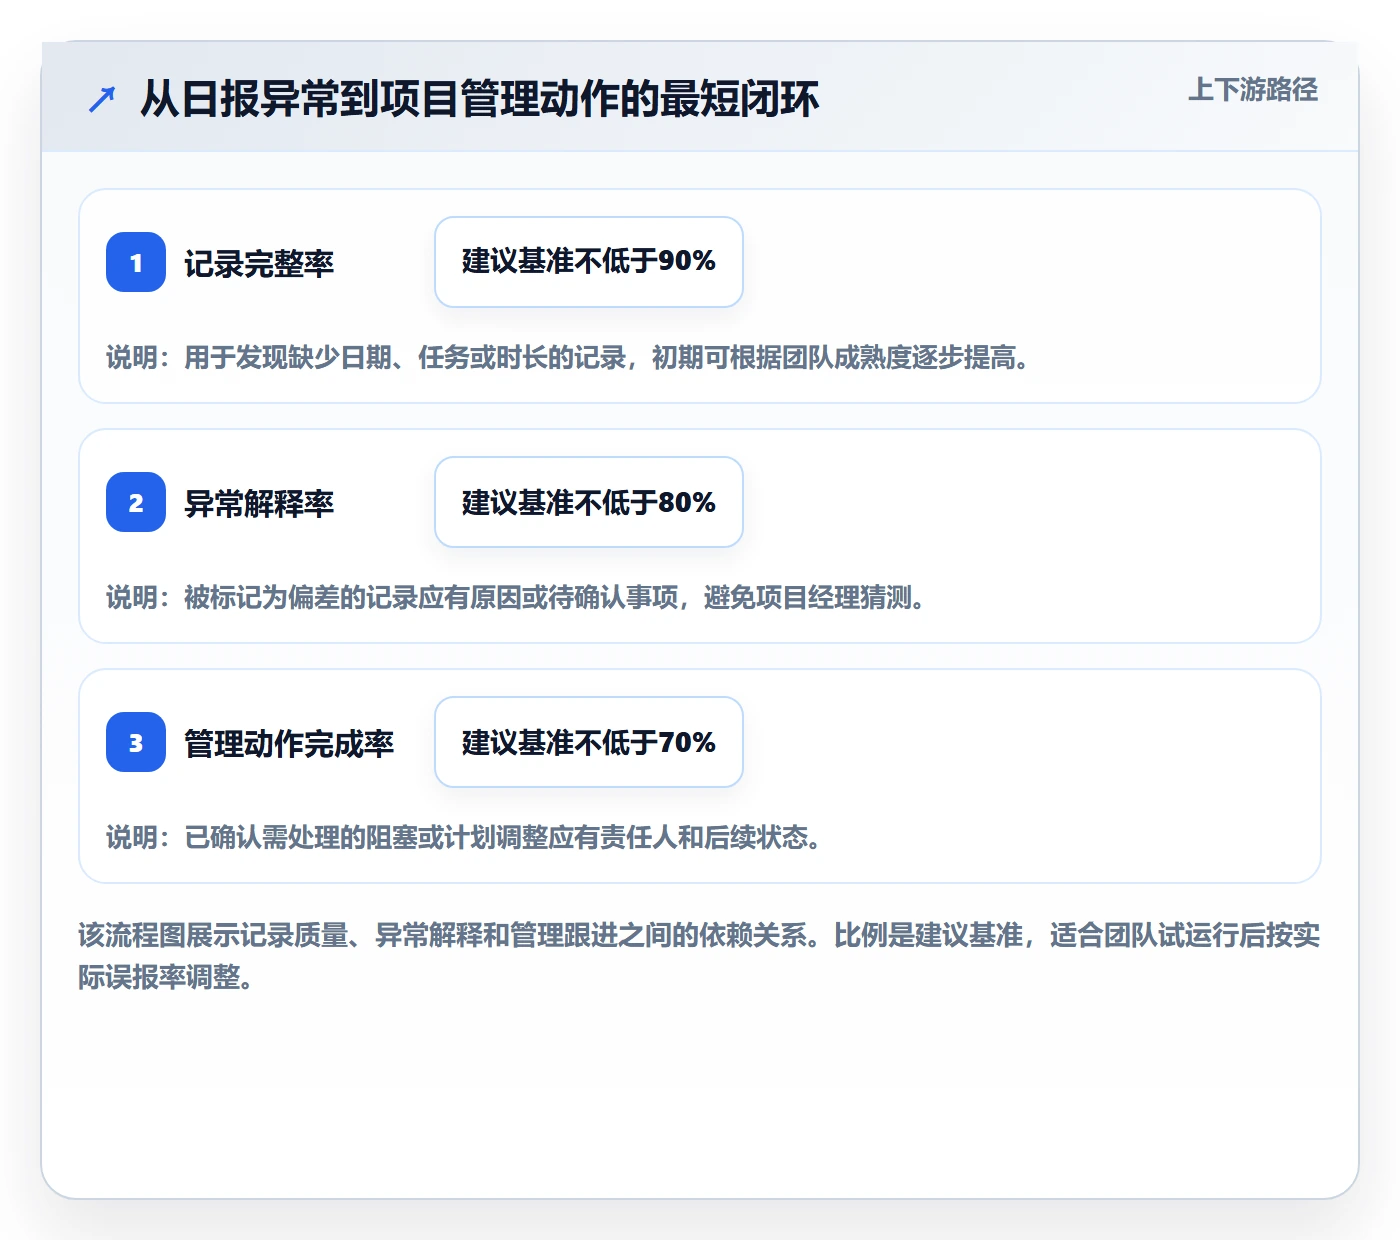Screen dimensions: 1400x1240
Task: Click the step 2 number badge
Action: 136,502
